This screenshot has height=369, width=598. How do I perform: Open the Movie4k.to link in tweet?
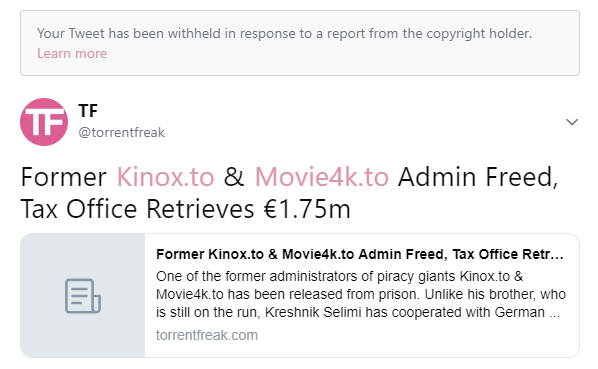[x=322, y=177]
